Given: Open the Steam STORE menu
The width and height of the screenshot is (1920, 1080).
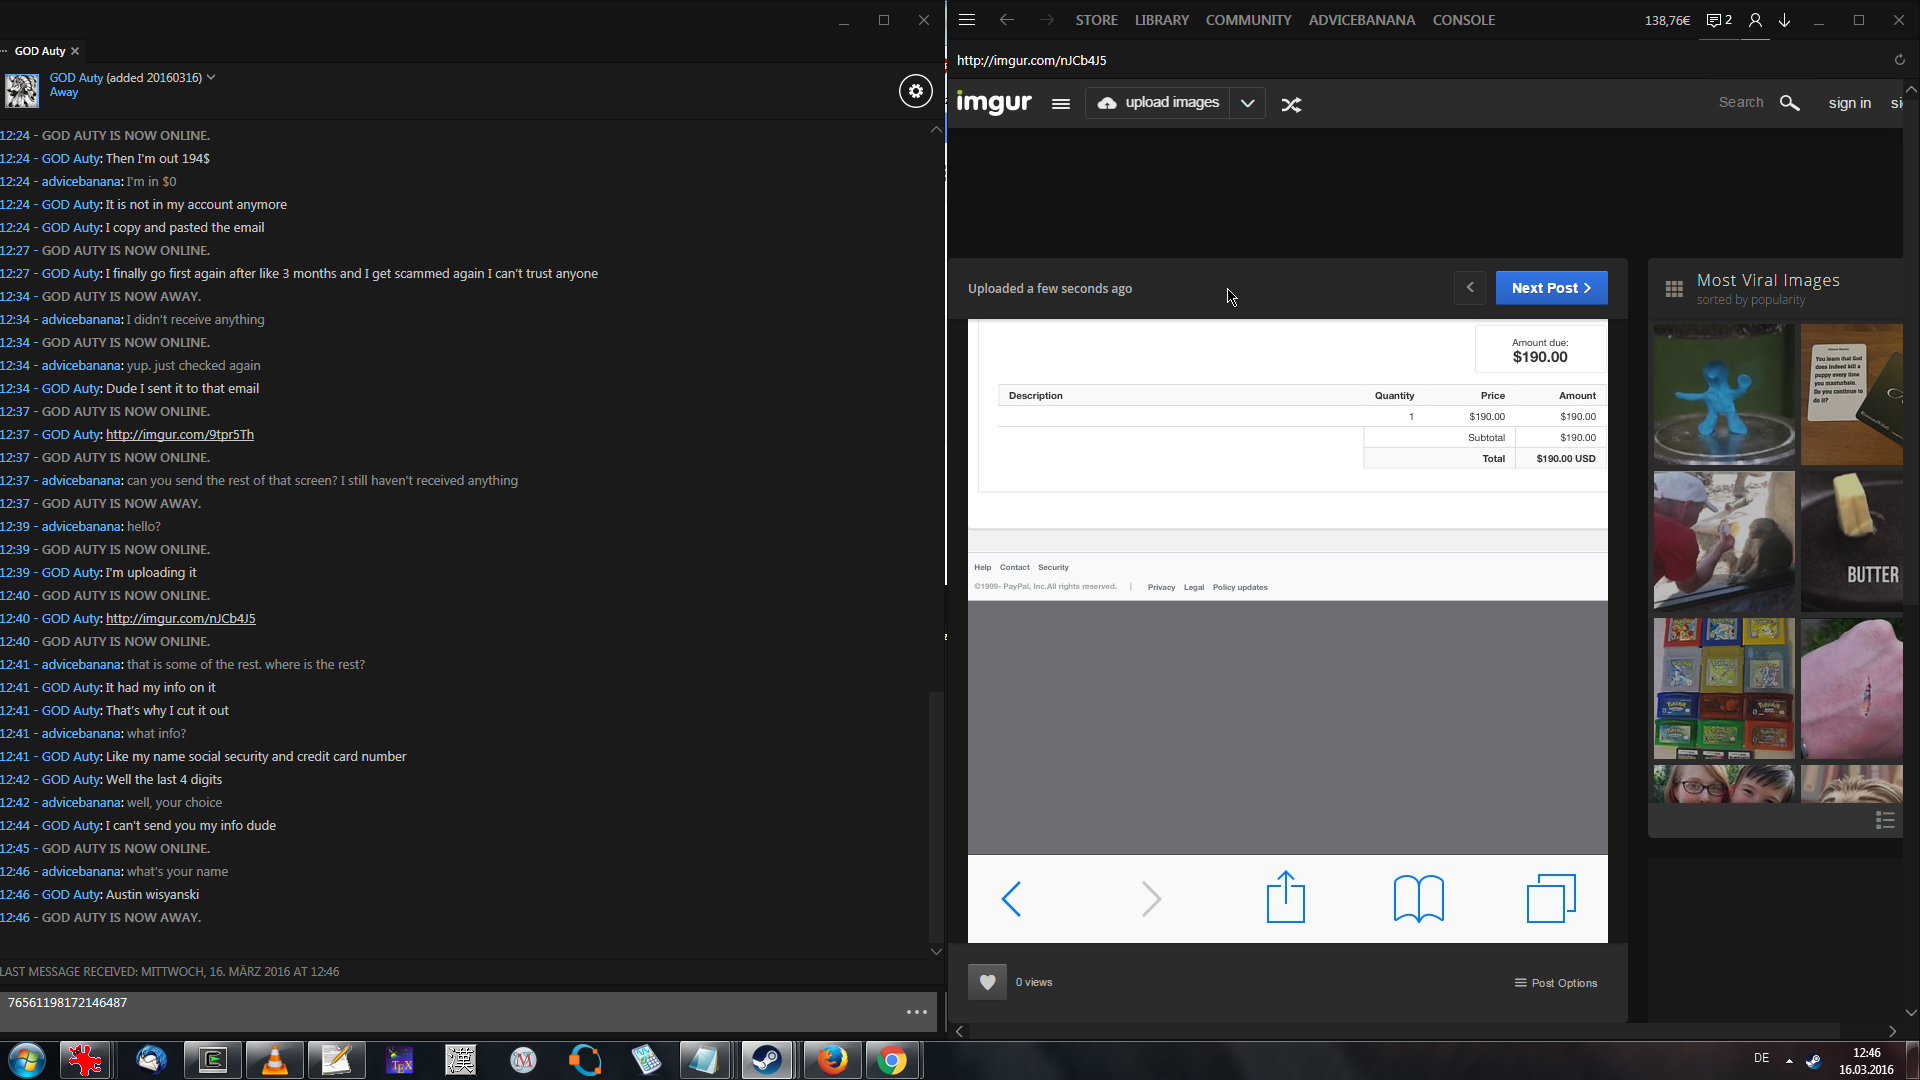Looking at the screenshot, I should 1096,20.
